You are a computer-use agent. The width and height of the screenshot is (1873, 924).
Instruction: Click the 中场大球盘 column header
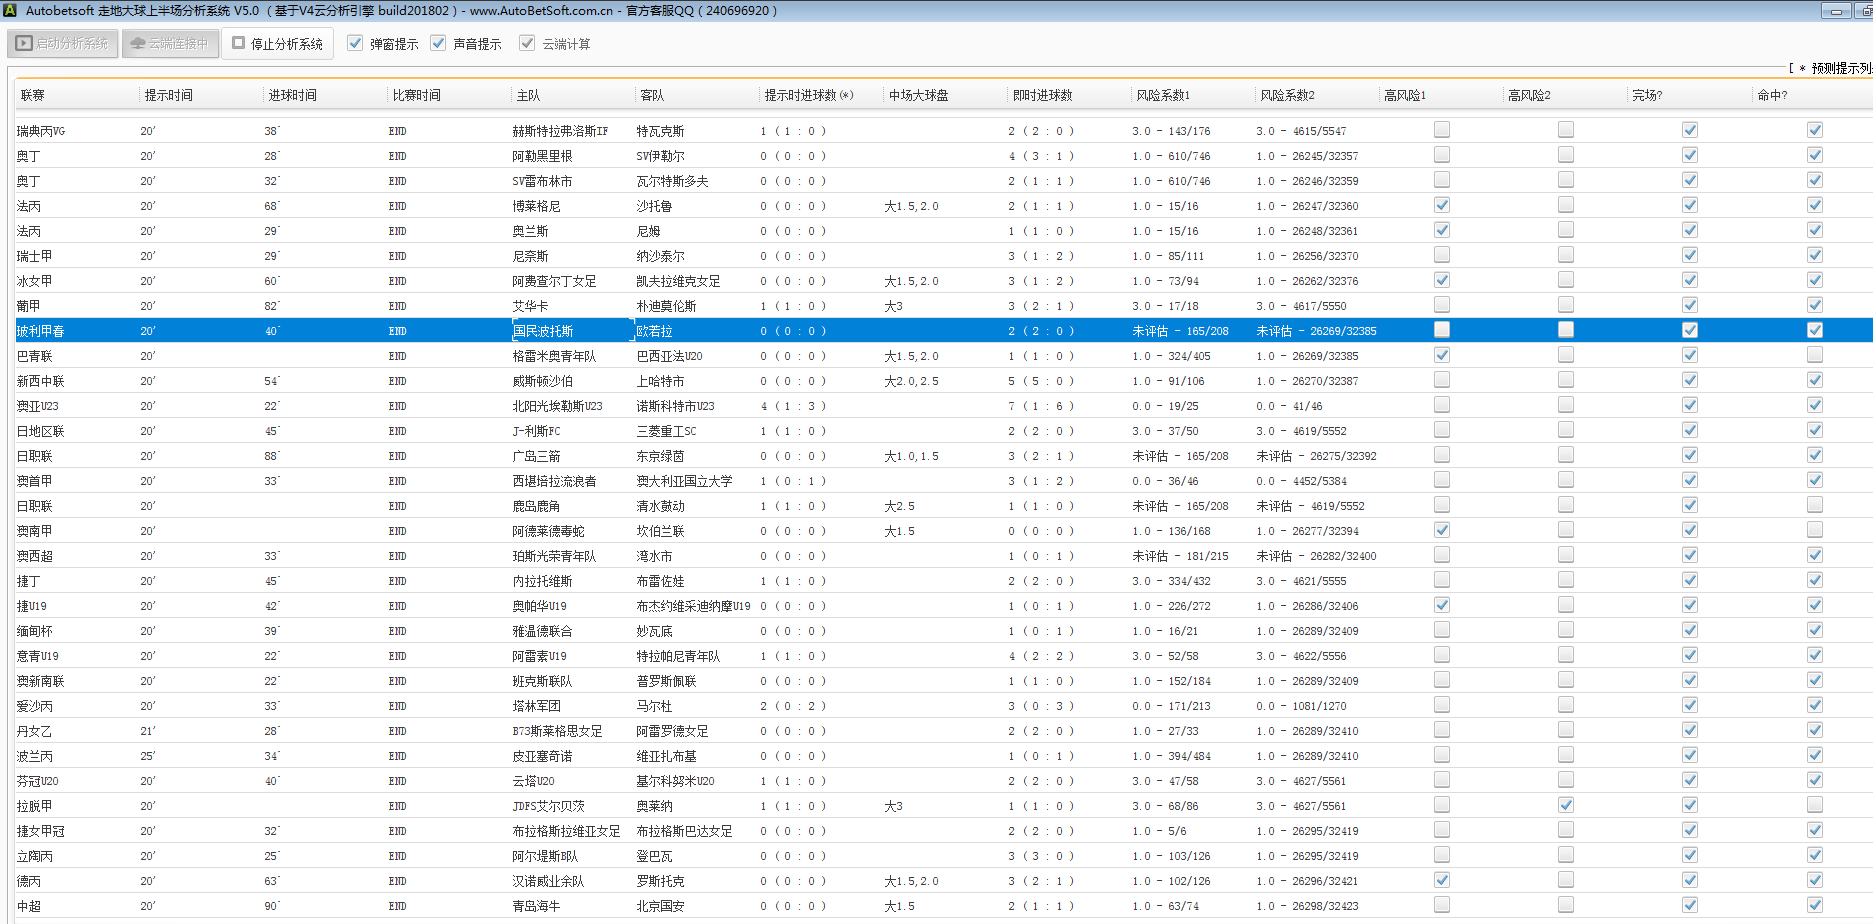(x=918, y=95)
